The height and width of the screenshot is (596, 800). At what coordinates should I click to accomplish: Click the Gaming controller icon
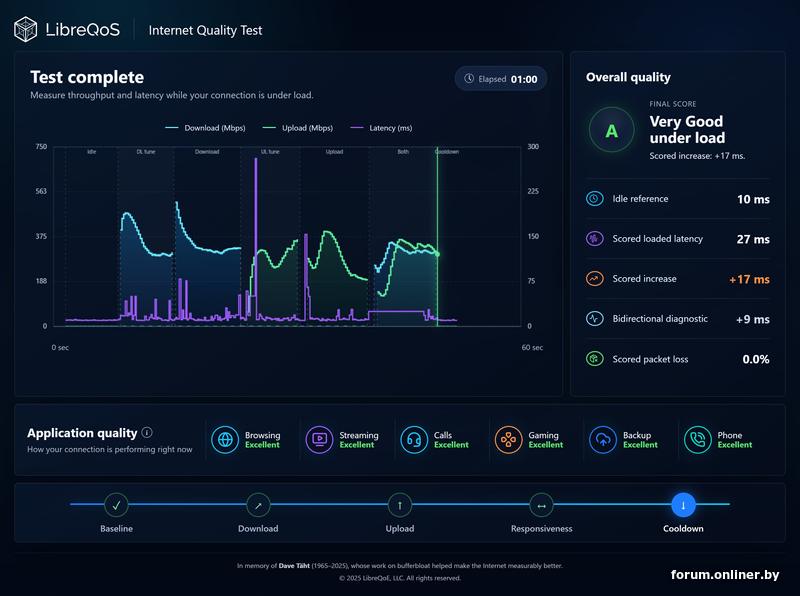[508, 439]
